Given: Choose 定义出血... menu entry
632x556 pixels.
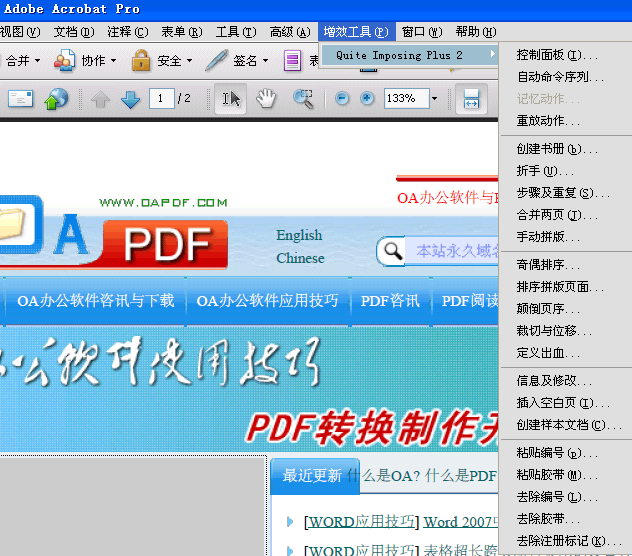Looking at the screenshot, I should click(566, 353).
